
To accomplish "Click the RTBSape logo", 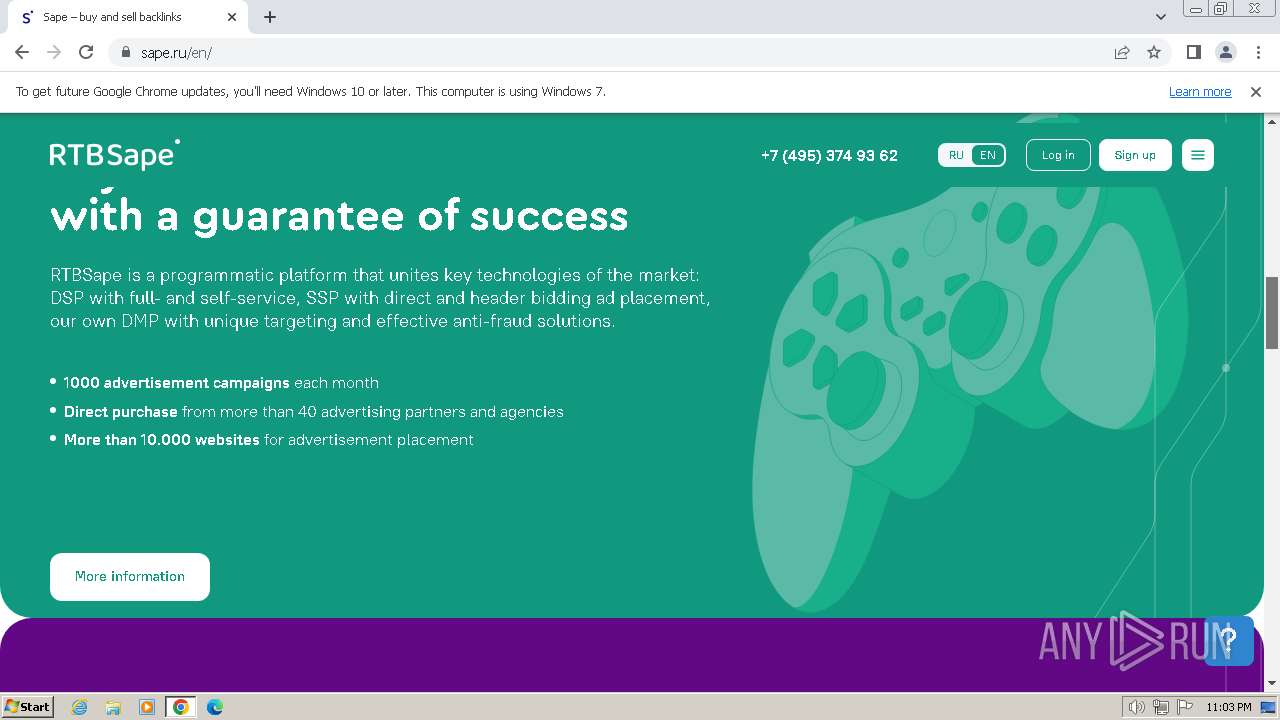I will point(115,155).
